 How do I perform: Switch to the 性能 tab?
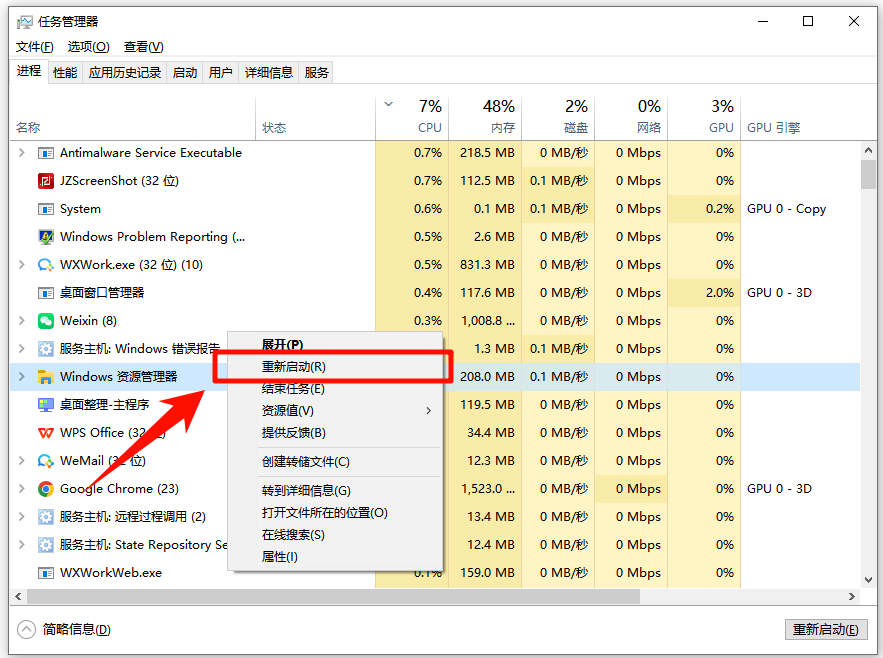coord(65,72)
